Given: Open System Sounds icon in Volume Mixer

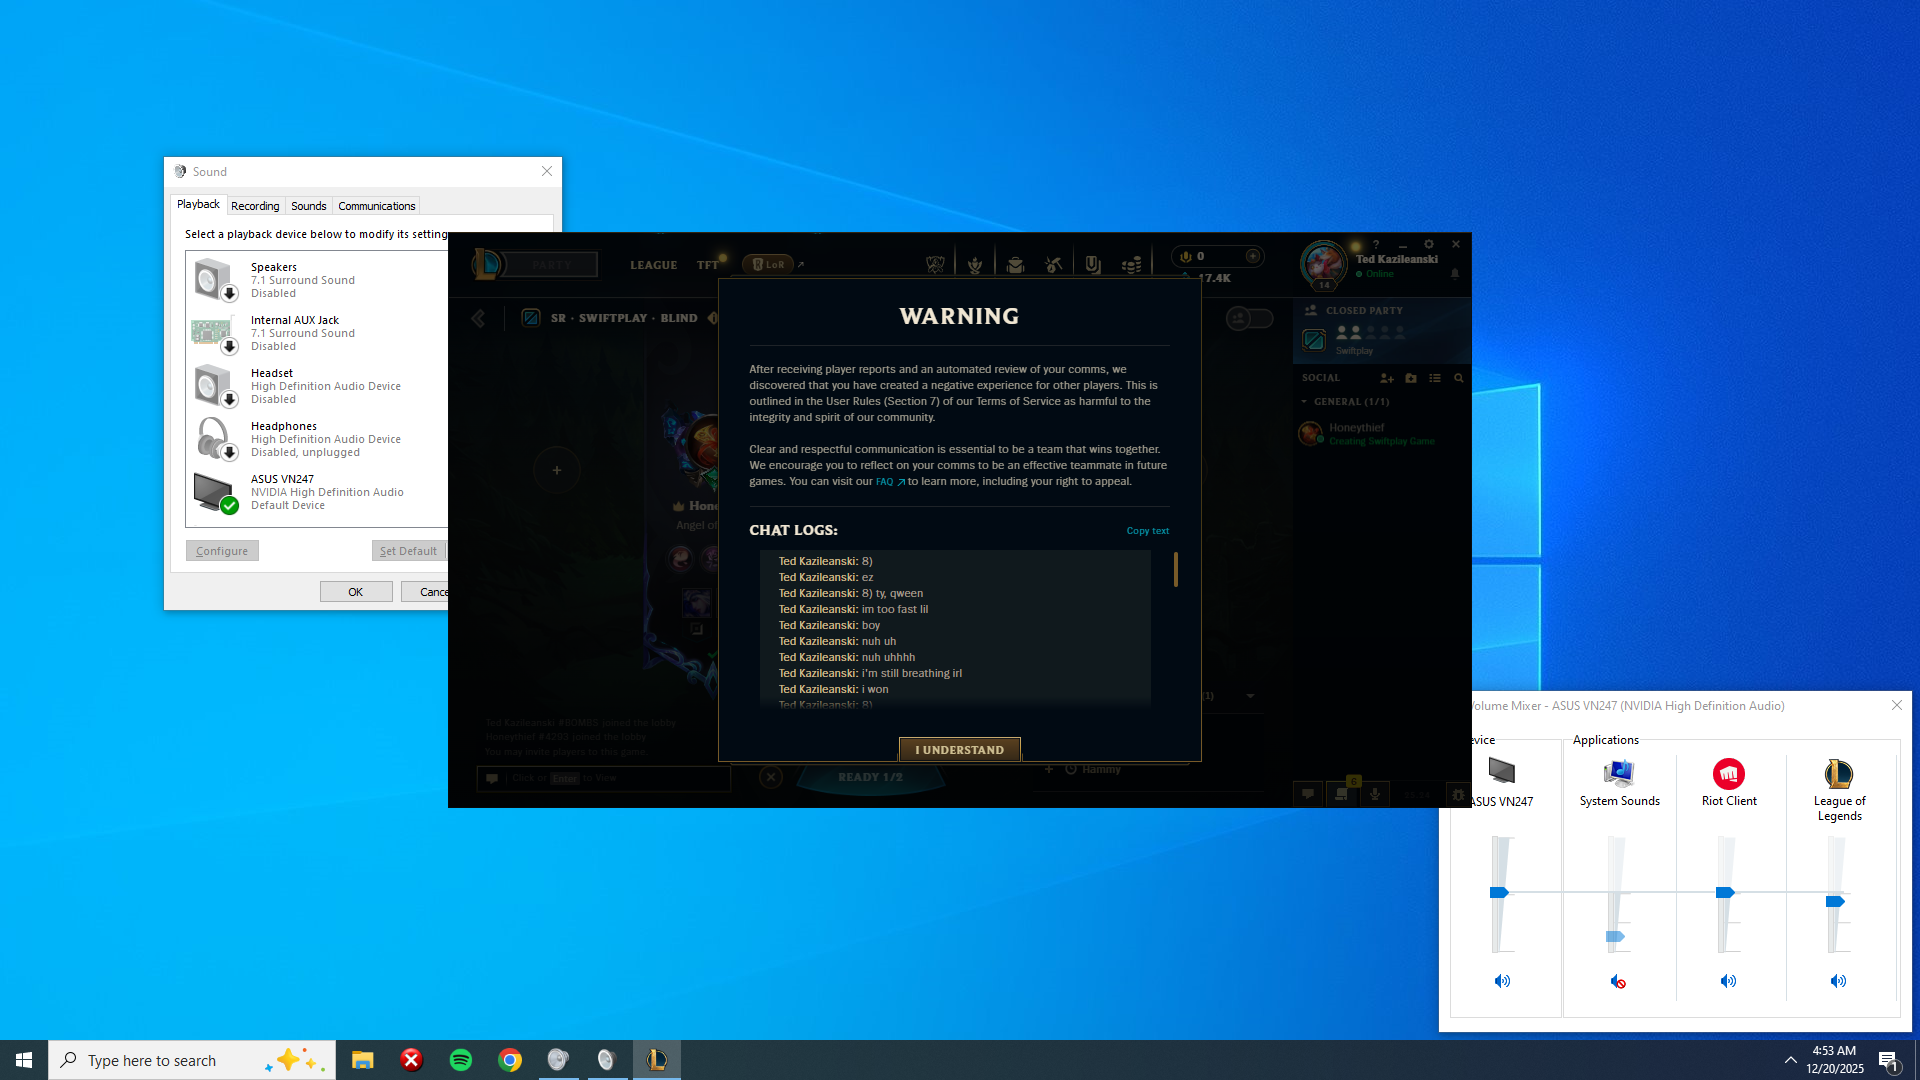Looking at the screenshot, I should 1618,774.
